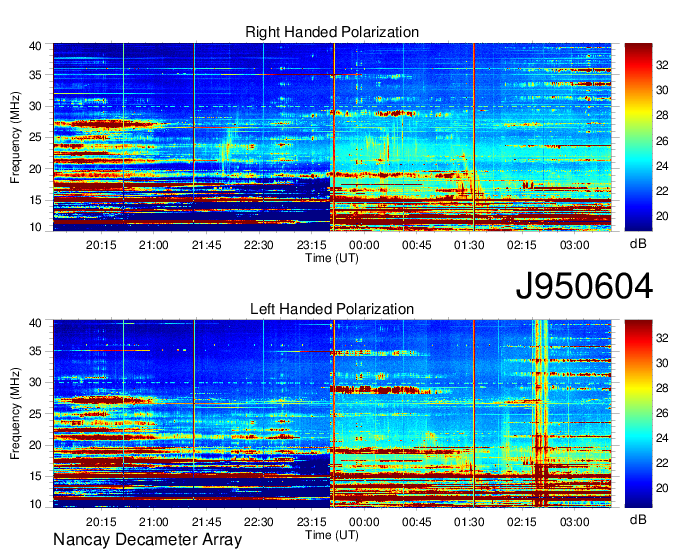Click the 03:00 tick under Right Handed plot
The height and width of the screenshot is (552, 680).
(575, 245)
